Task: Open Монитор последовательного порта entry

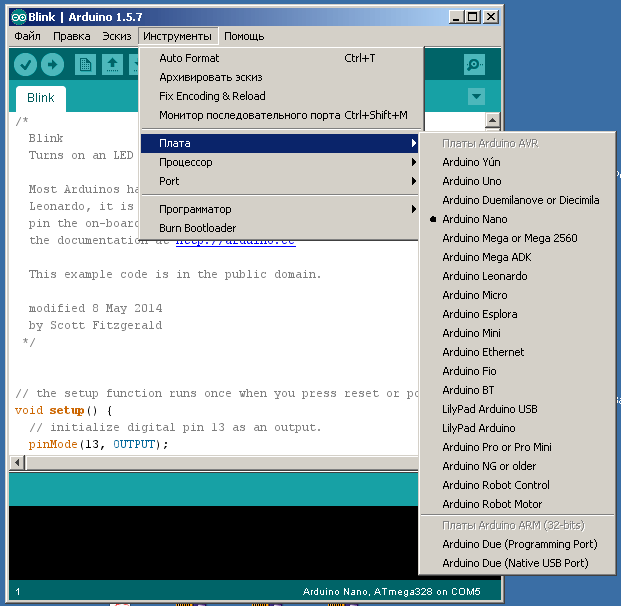Action: click(280, 115)
